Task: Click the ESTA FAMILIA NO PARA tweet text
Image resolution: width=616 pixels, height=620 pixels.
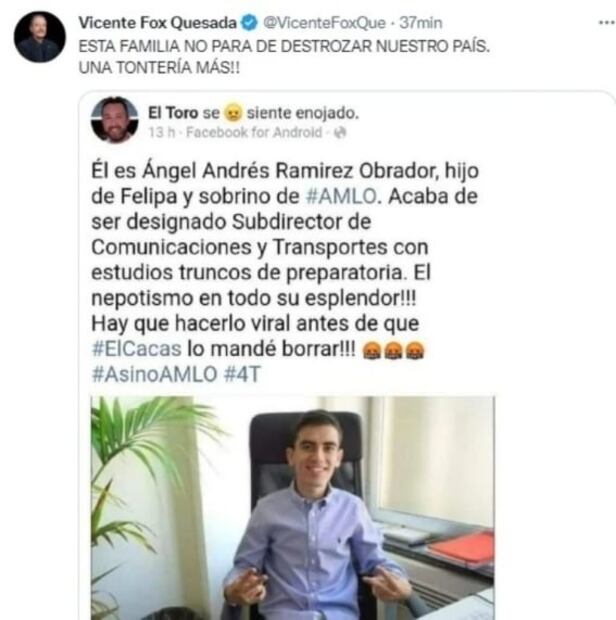Action: (284, 57)
